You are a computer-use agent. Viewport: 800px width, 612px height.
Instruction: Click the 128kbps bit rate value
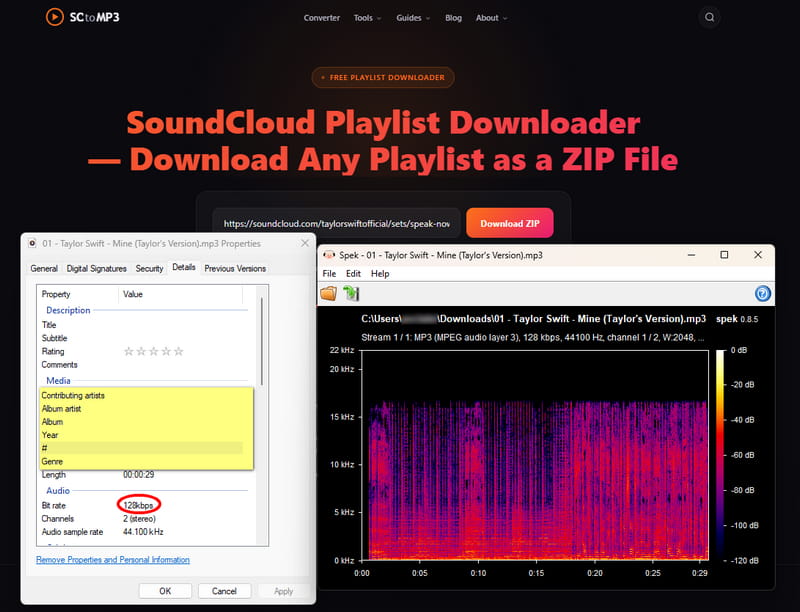point(138,505)
